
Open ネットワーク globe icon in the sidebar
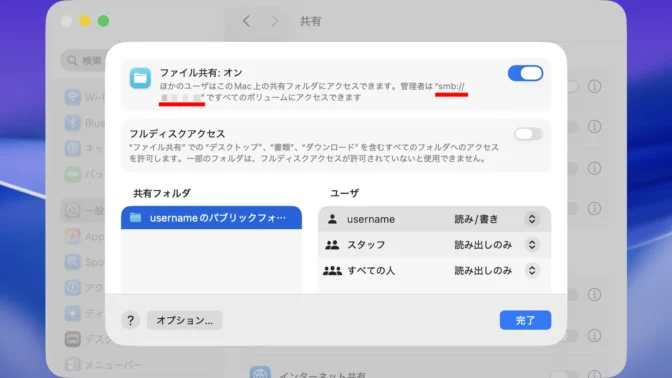click(73, 149)
